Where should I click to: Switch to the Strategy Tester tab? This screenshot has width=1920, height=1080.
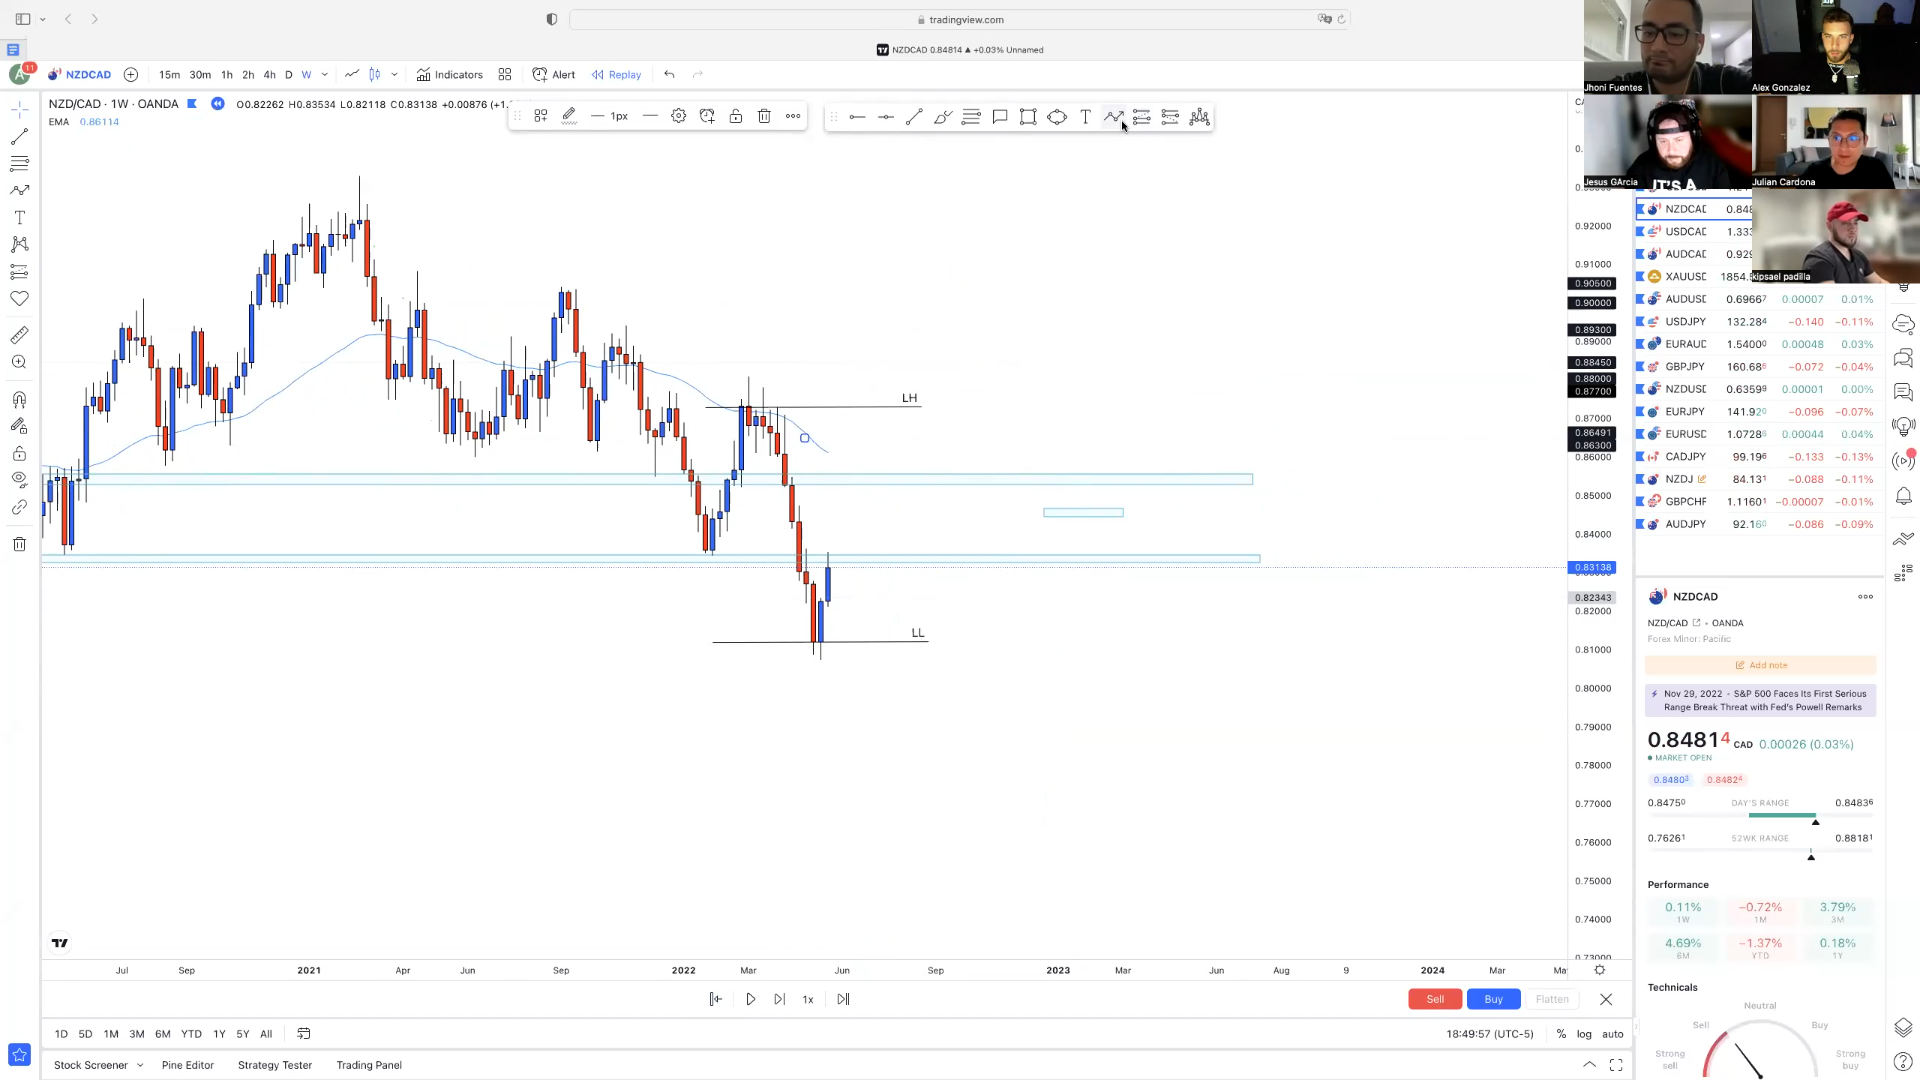(275, 1065)
